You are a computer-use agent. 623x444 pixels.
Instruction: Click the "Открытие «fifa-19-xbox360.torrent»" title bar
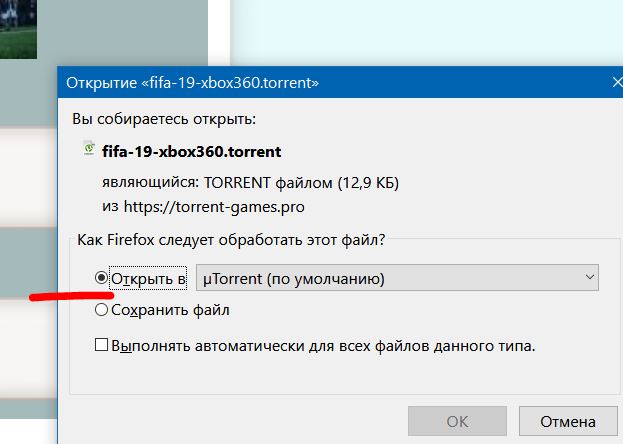[192, 83]
